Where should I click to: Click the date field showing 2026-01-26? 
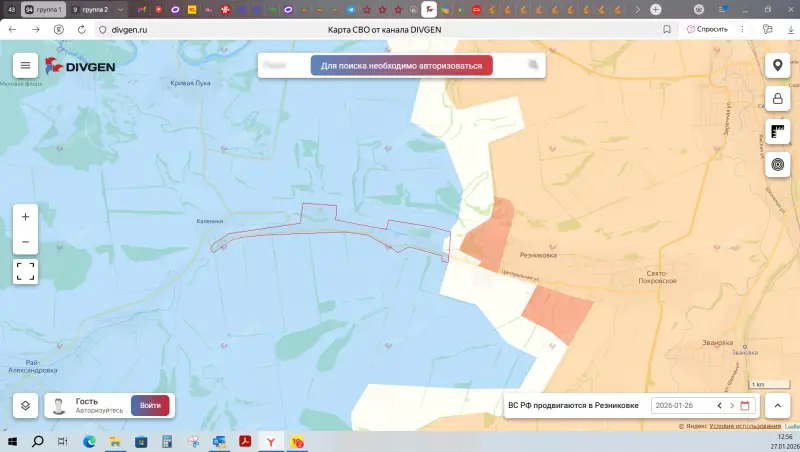(x=682, y=405)
